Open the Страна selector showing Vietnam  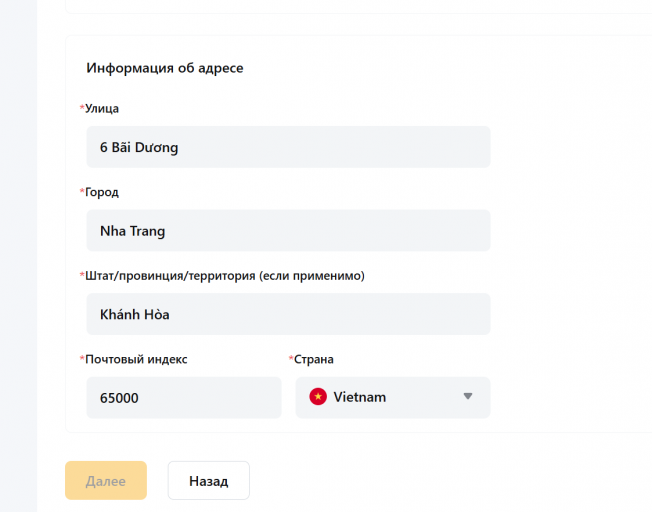pos(393,397)
